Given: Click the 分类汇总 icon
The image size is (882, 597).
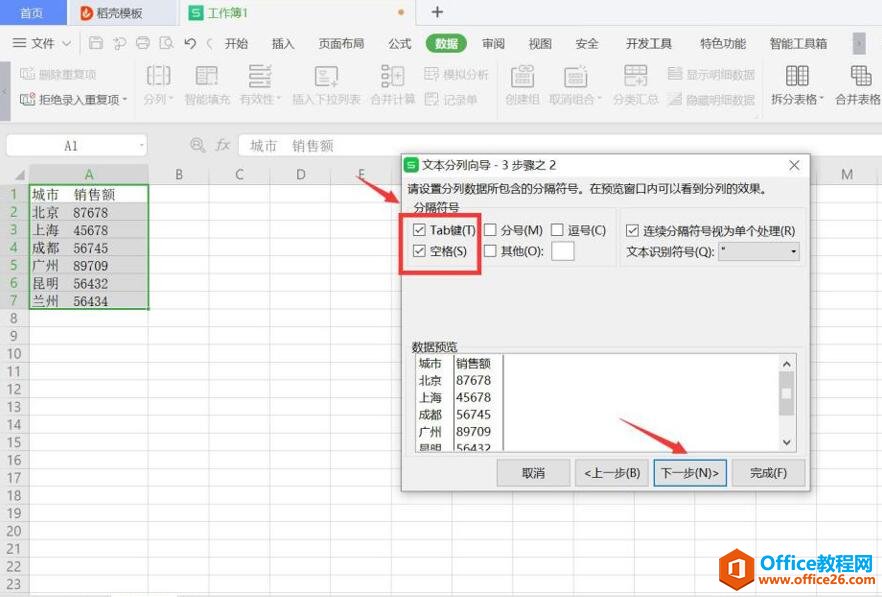Looking at the screenshot, I should [635, 75].
